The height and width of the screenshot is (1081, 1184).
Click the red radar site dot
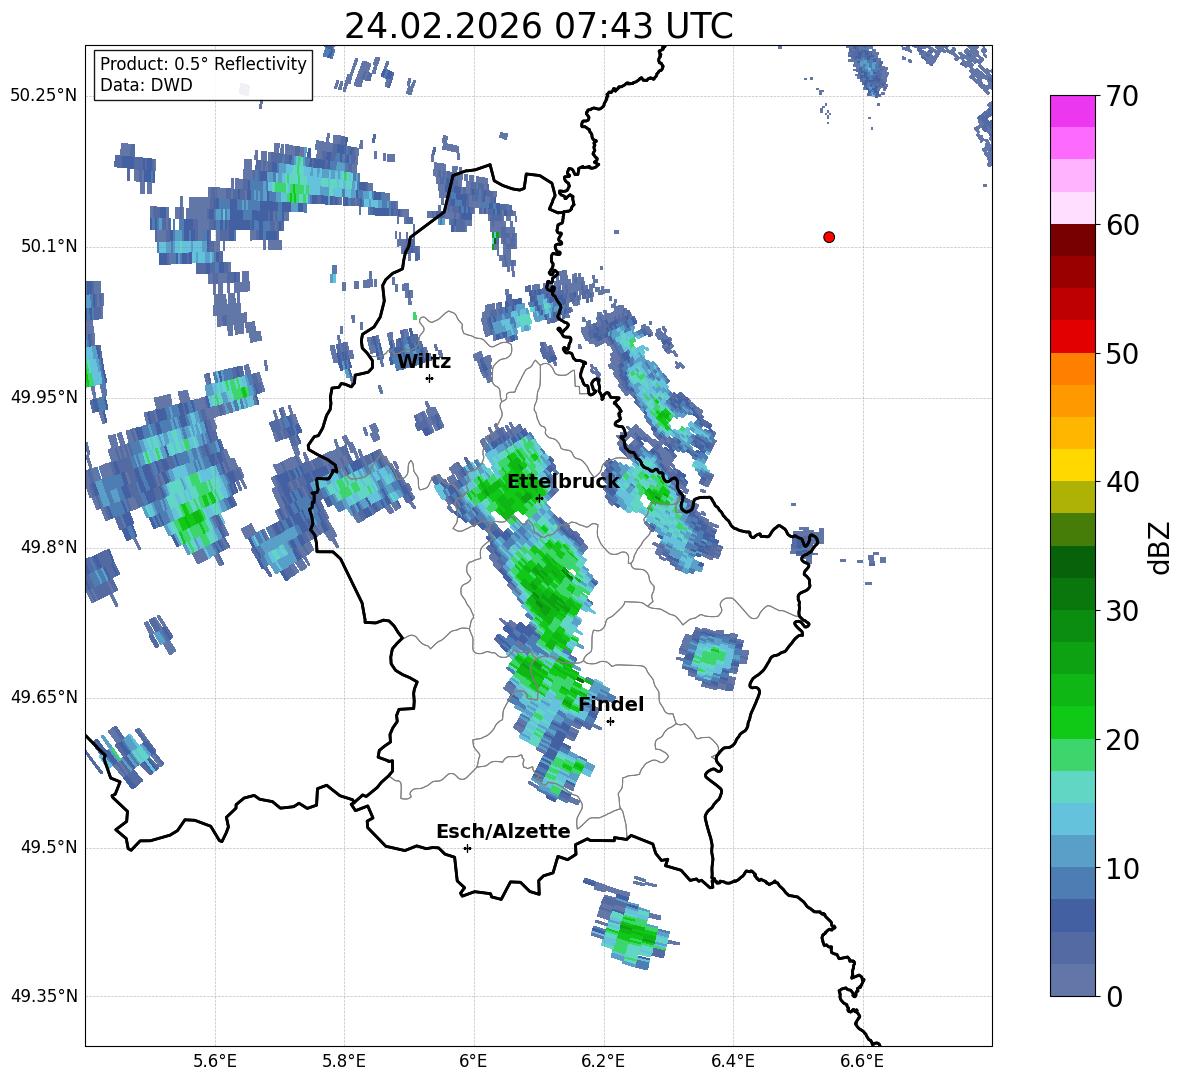[829, 237]
